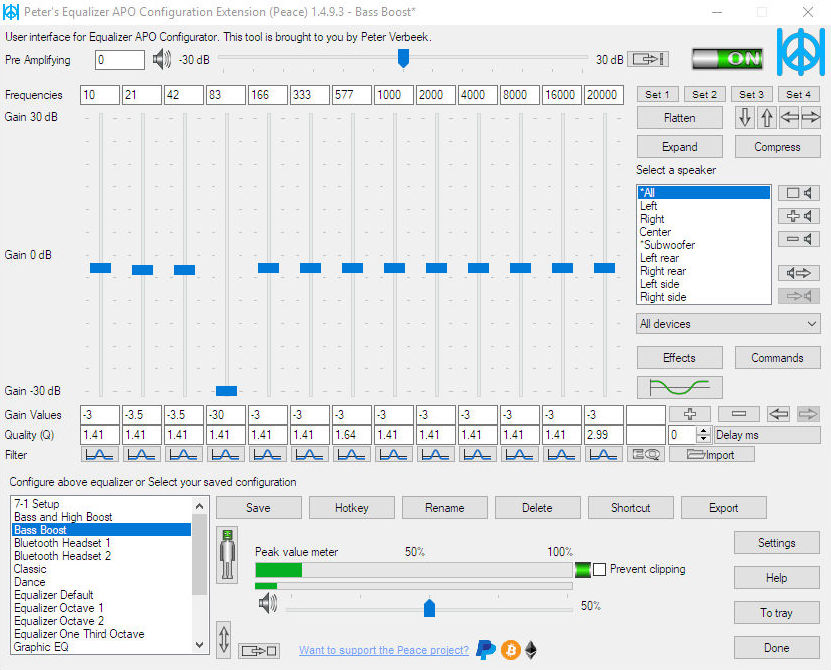831x670 pixels.
Task: Click the Flatten button
Action: click(679, 117)
